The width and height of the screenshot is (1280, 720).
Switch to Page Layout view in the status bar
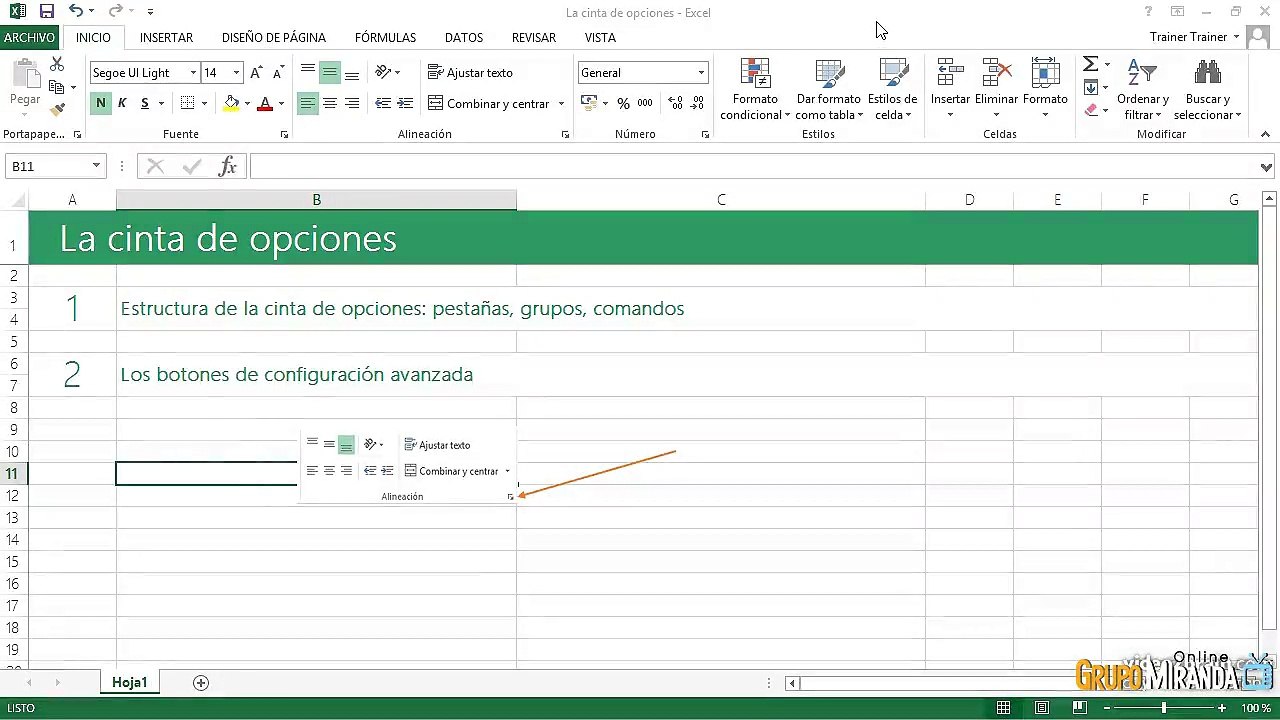1041,708
